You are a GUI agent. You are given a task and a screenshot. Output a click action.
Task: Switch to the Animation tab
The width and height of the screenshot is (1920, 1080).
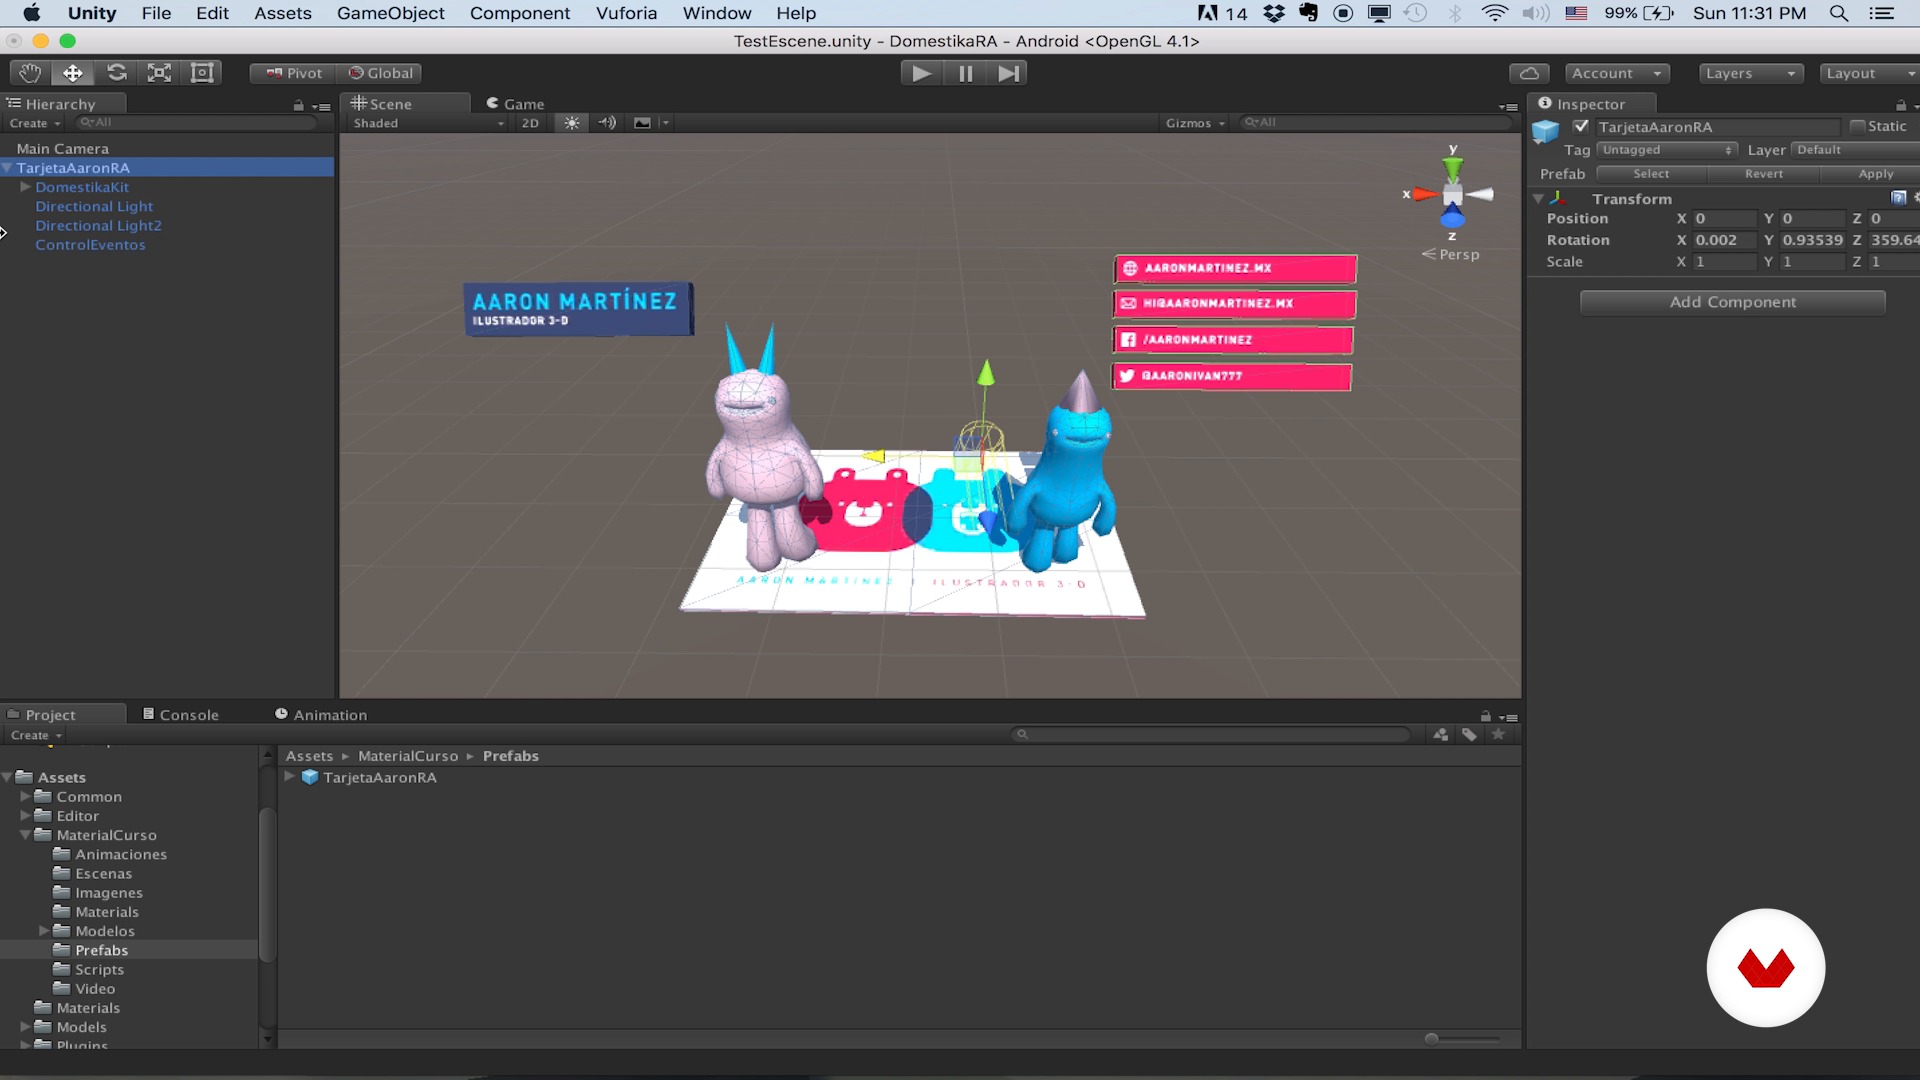coord(321,715)
